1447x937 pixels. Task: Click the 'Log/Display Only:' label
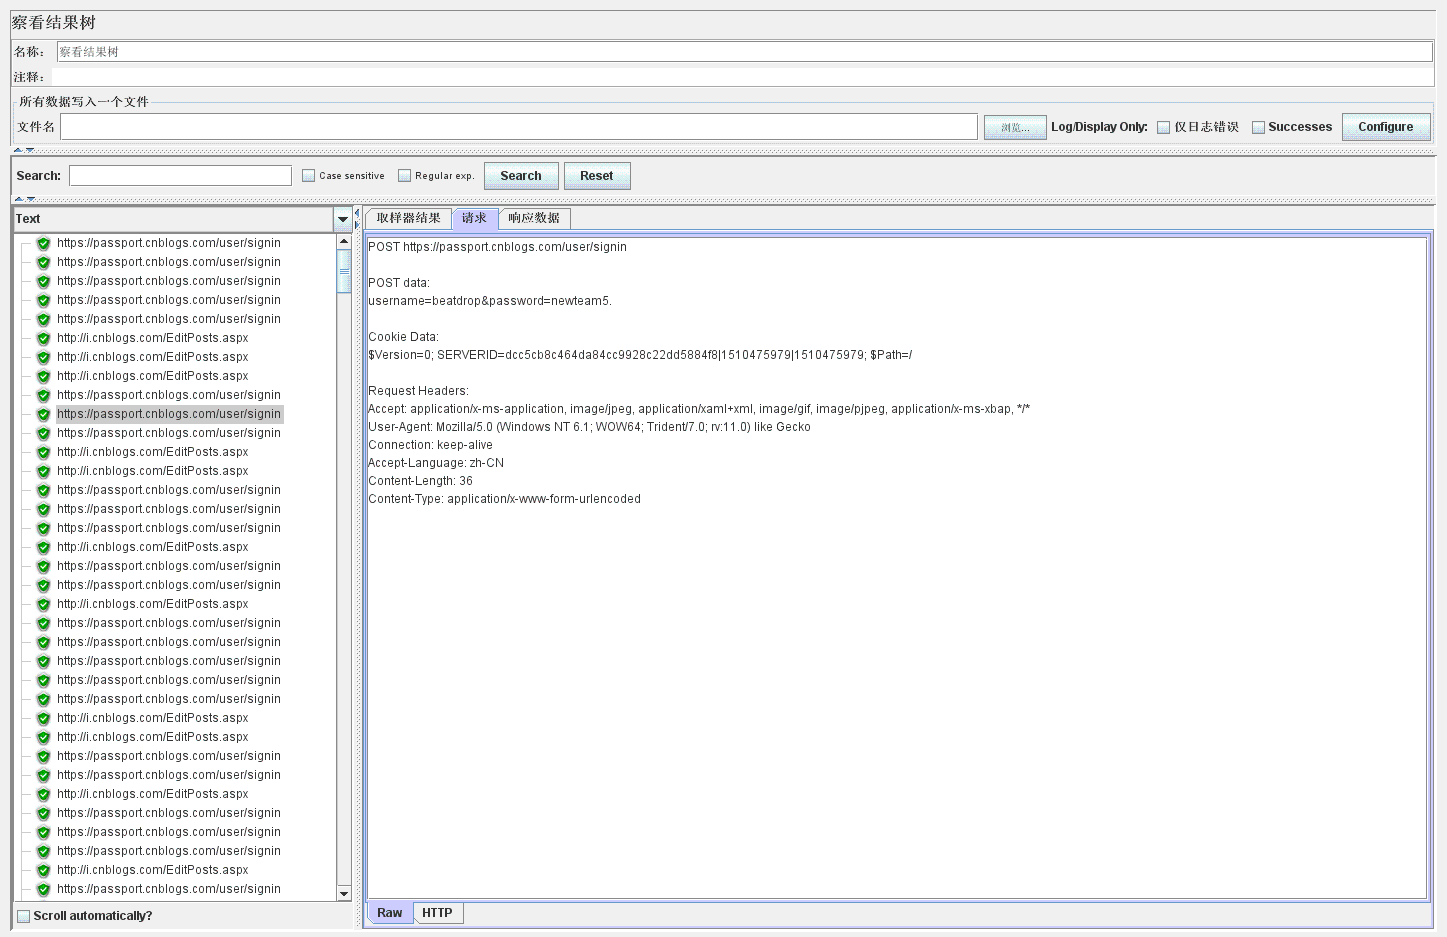coord(1099,127)
